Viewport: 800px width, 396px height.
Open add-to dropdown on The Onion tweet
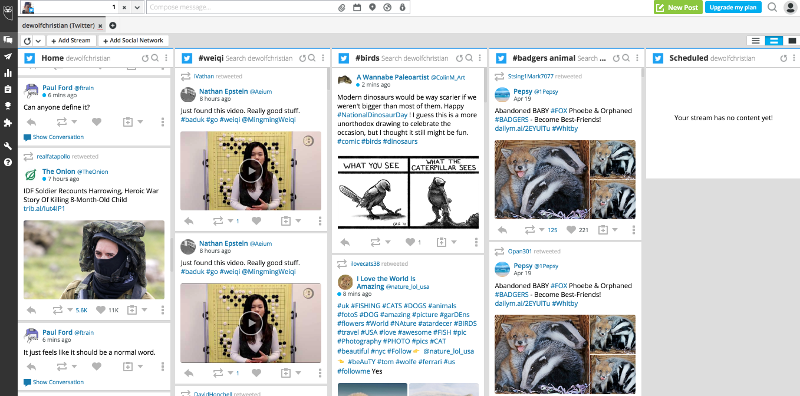145,310
